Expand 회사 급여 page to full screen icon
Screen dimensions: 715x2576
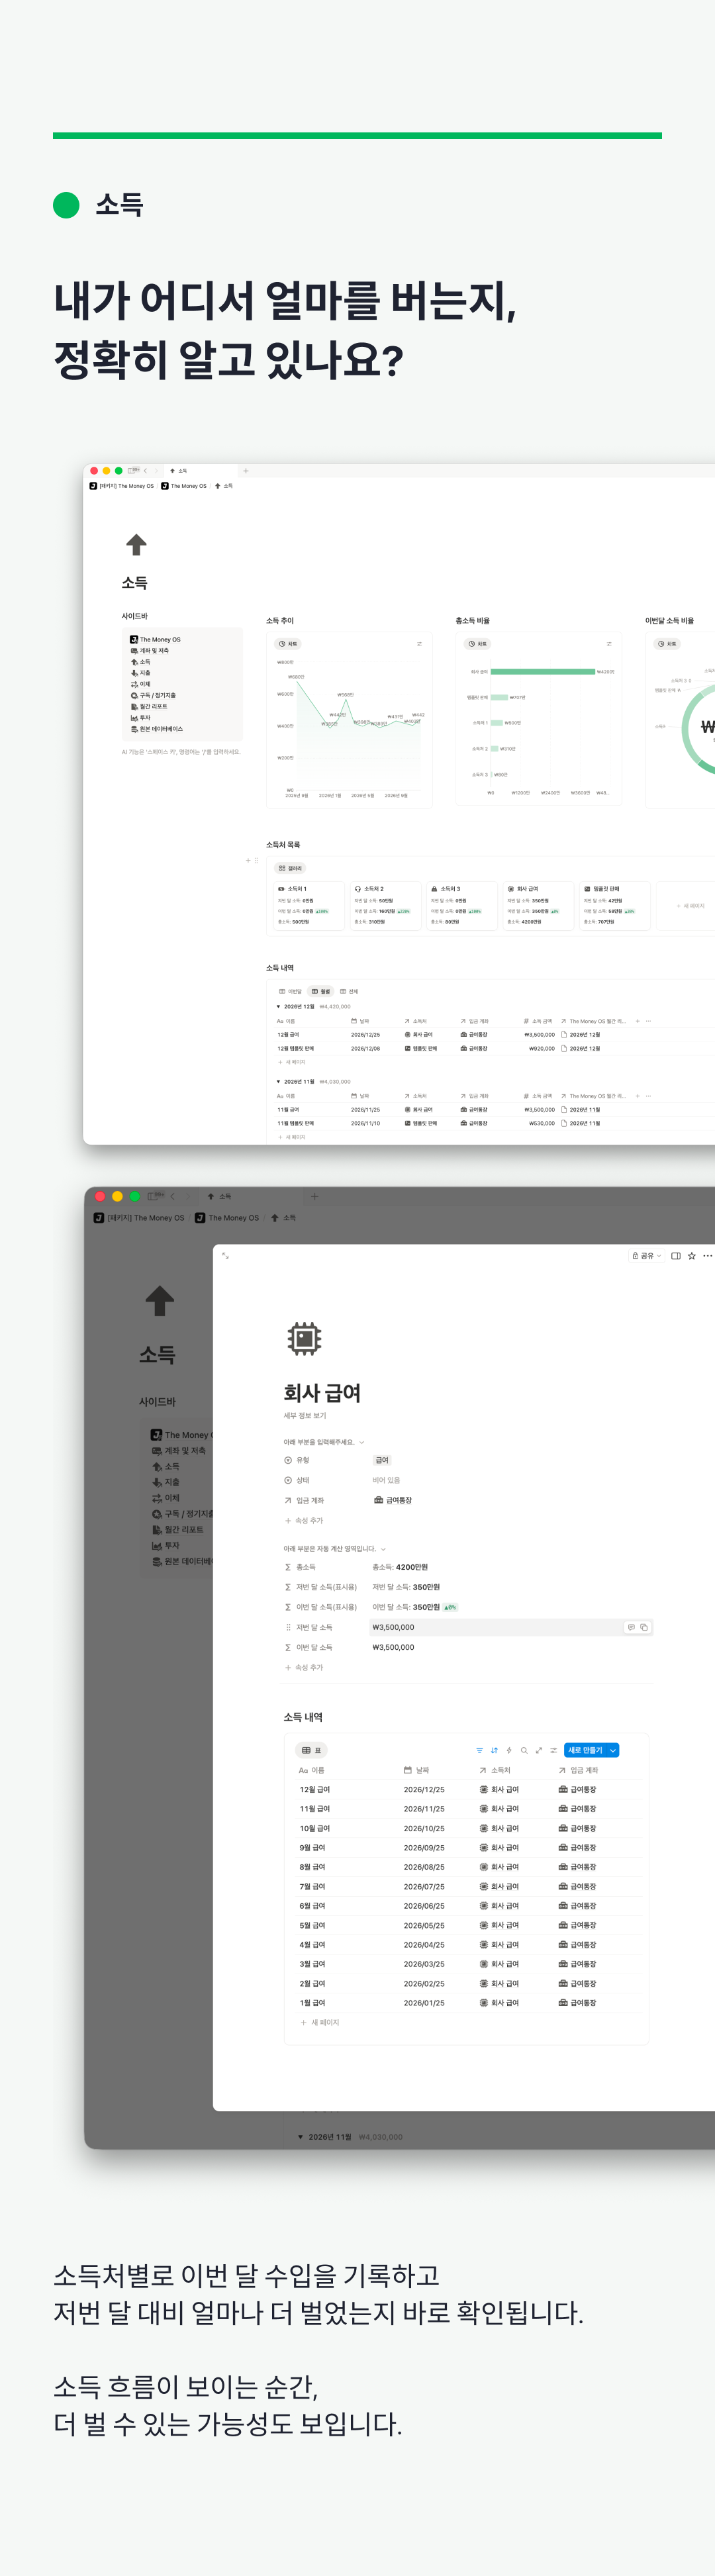click(x=226, y=1256)
